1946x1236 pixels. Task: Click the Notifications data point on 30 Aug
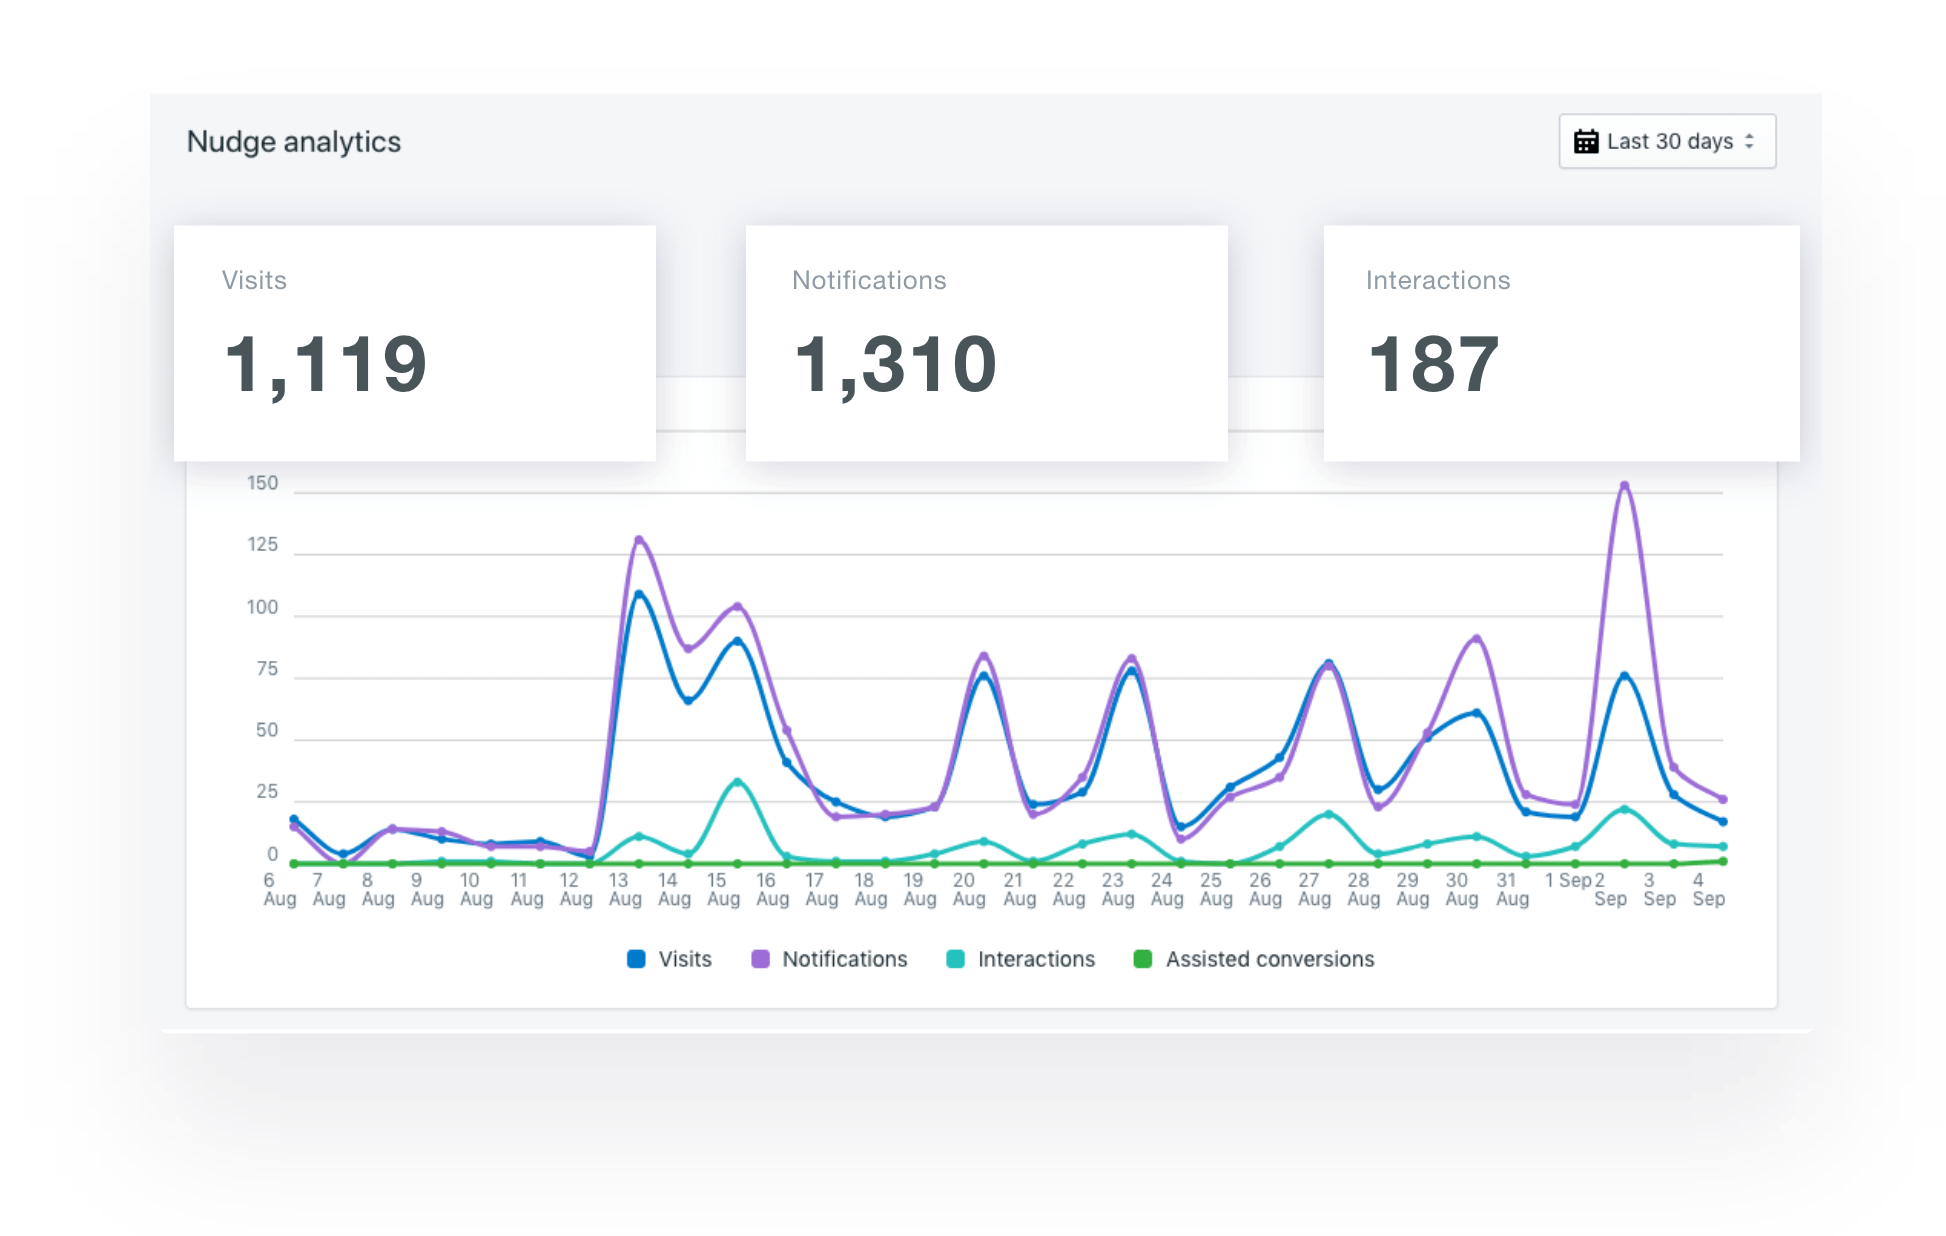1477,638
